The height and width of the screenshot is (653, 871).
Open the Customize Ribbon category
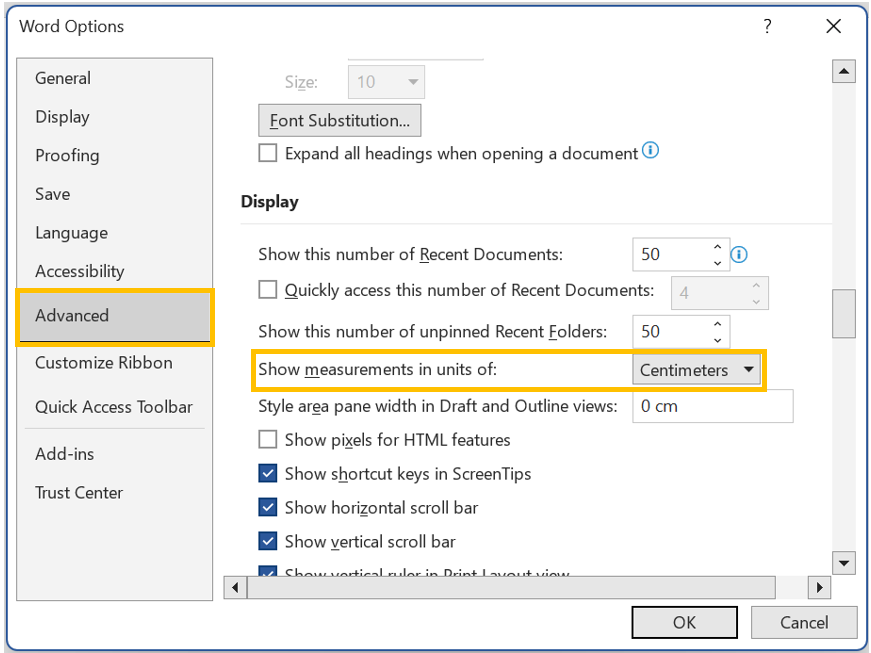coord(103,363)
